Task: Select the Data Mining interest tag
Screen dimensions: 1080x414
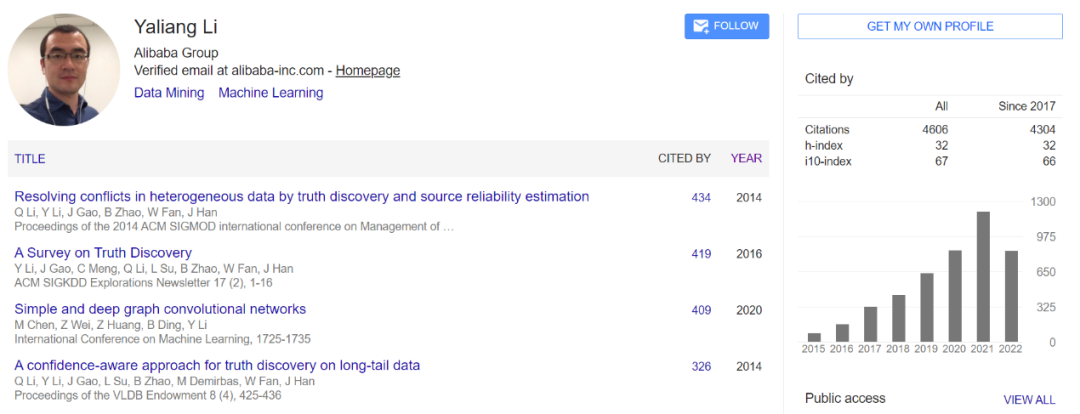Action: point(169,93)
